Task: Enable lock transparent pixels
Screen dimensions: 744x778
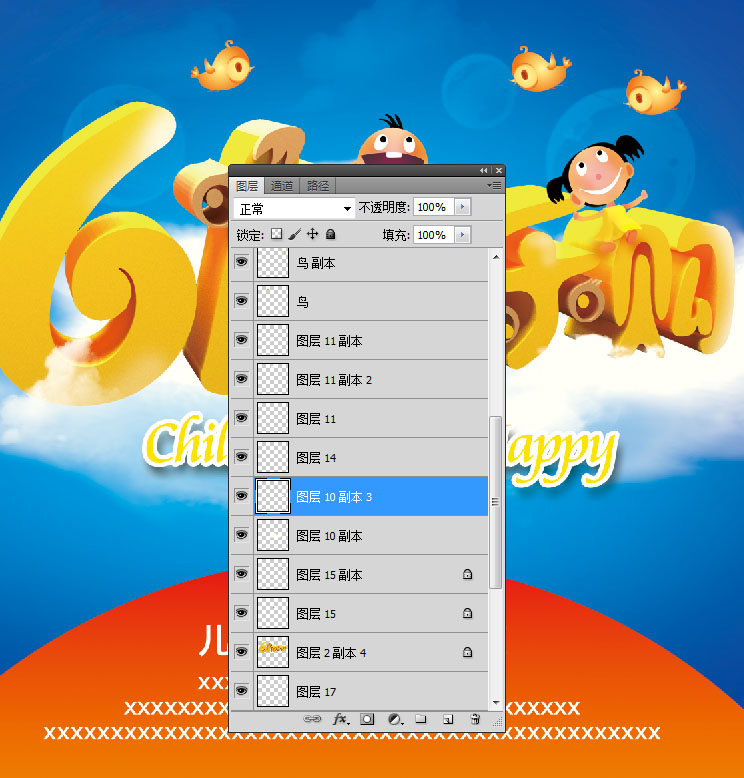Action: [x=276, y=234]
